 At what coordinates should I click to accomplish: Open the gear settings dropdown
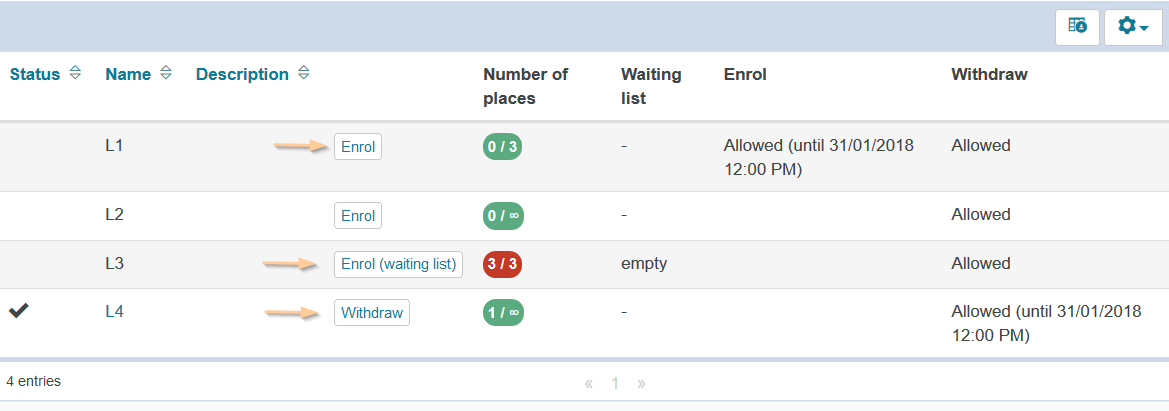(1132, 27)
